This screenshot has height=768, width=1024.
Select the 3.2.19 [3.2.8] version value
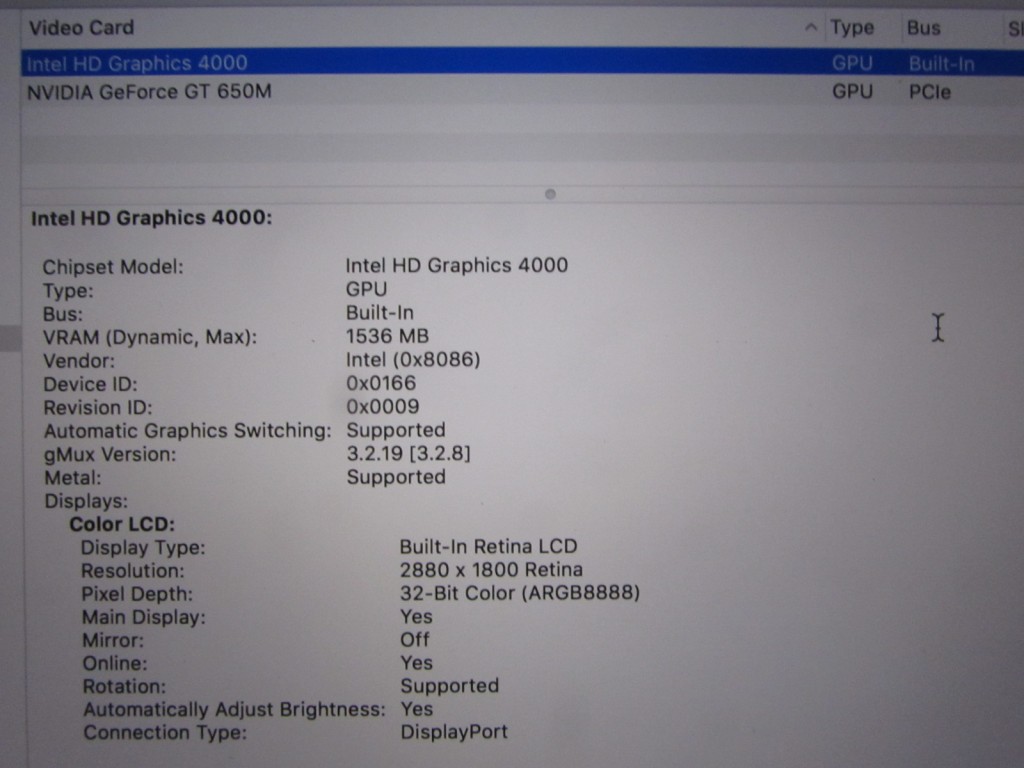(408, 453)
